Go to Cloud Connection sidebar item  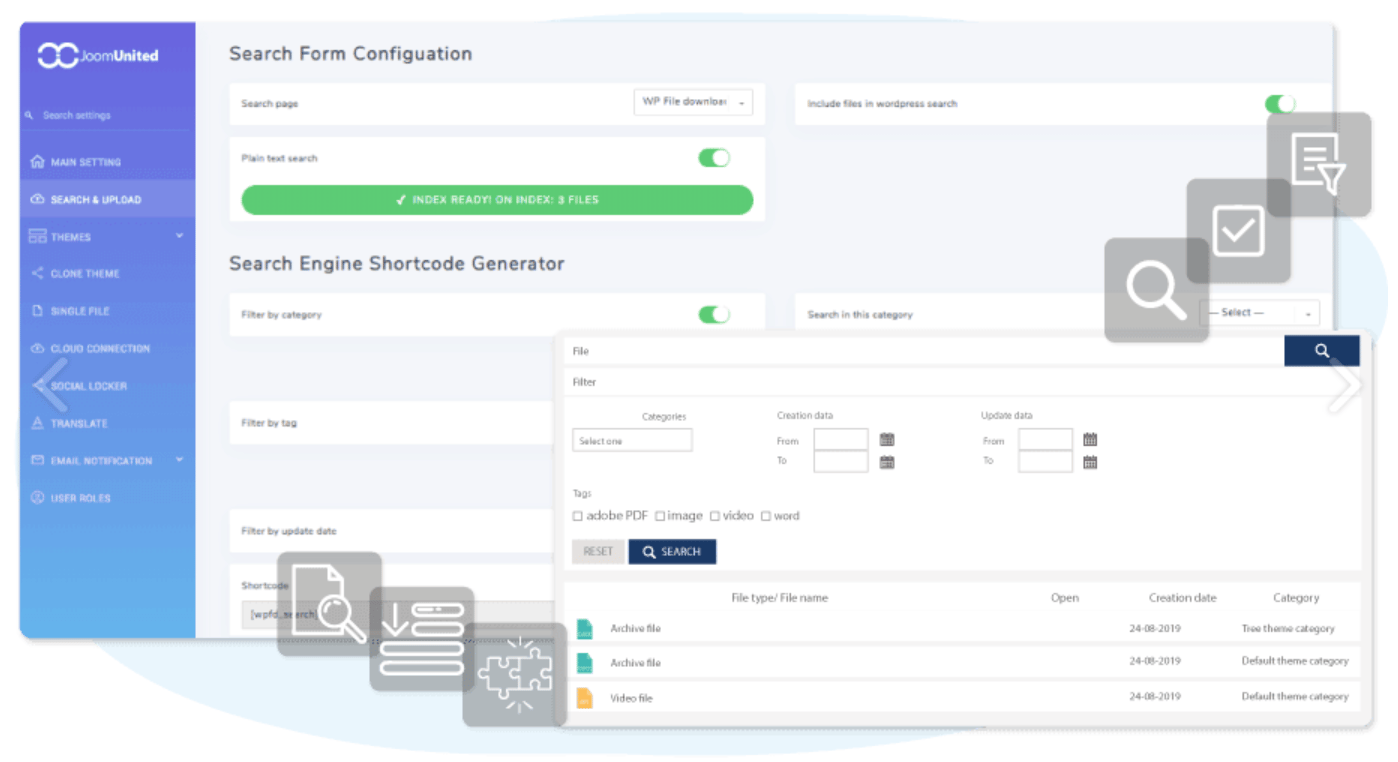100,349
